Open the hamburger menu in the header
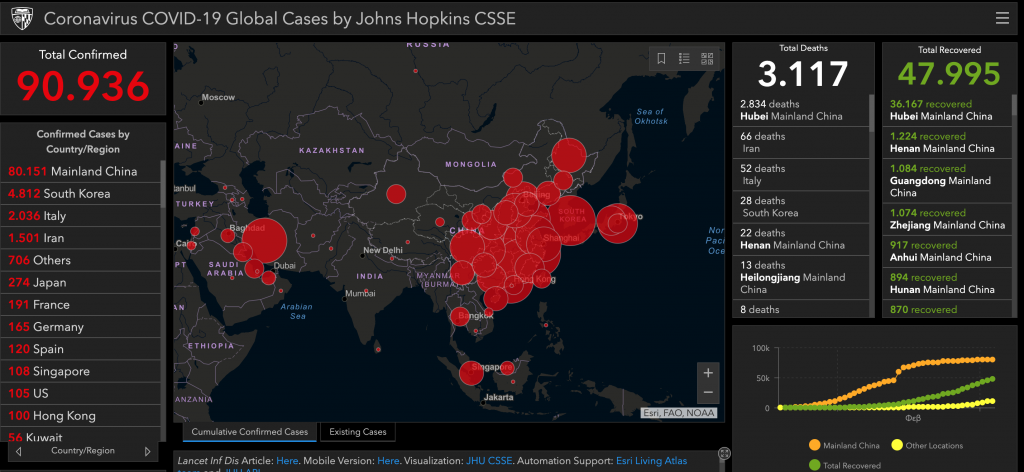 tap(1001, 17)
